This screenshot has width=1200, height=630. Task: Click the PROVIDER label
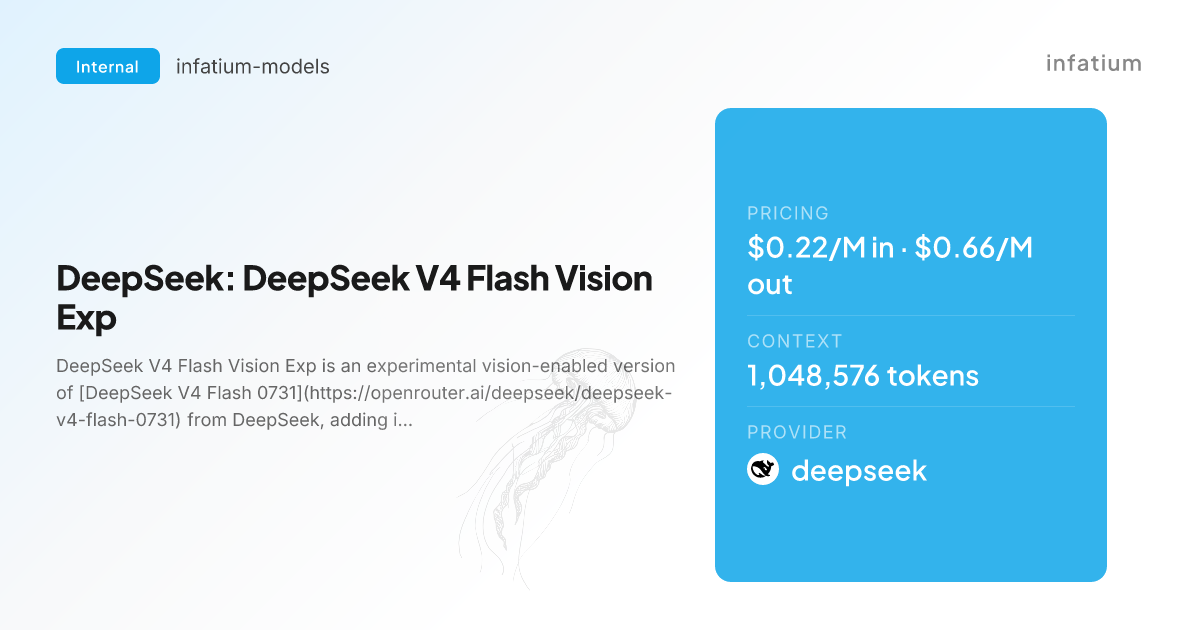coord(797,432)
